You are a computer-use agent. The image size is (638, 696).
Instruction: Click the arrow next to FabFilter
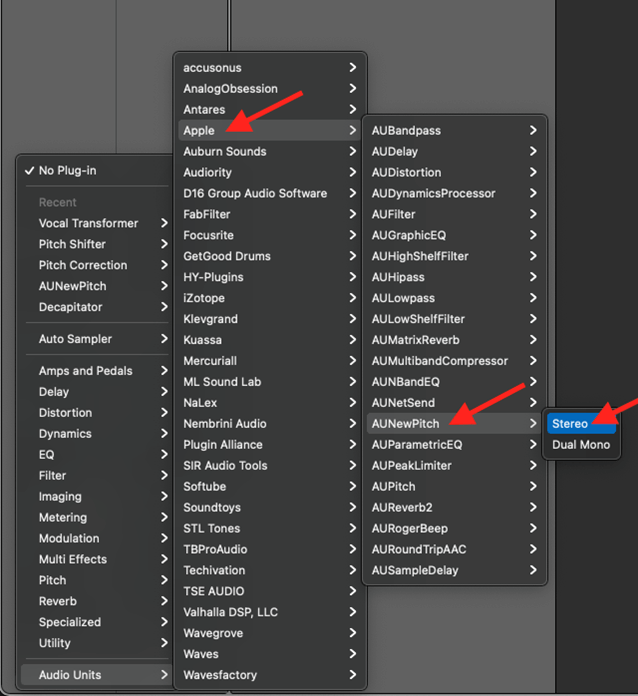point(353,214)
